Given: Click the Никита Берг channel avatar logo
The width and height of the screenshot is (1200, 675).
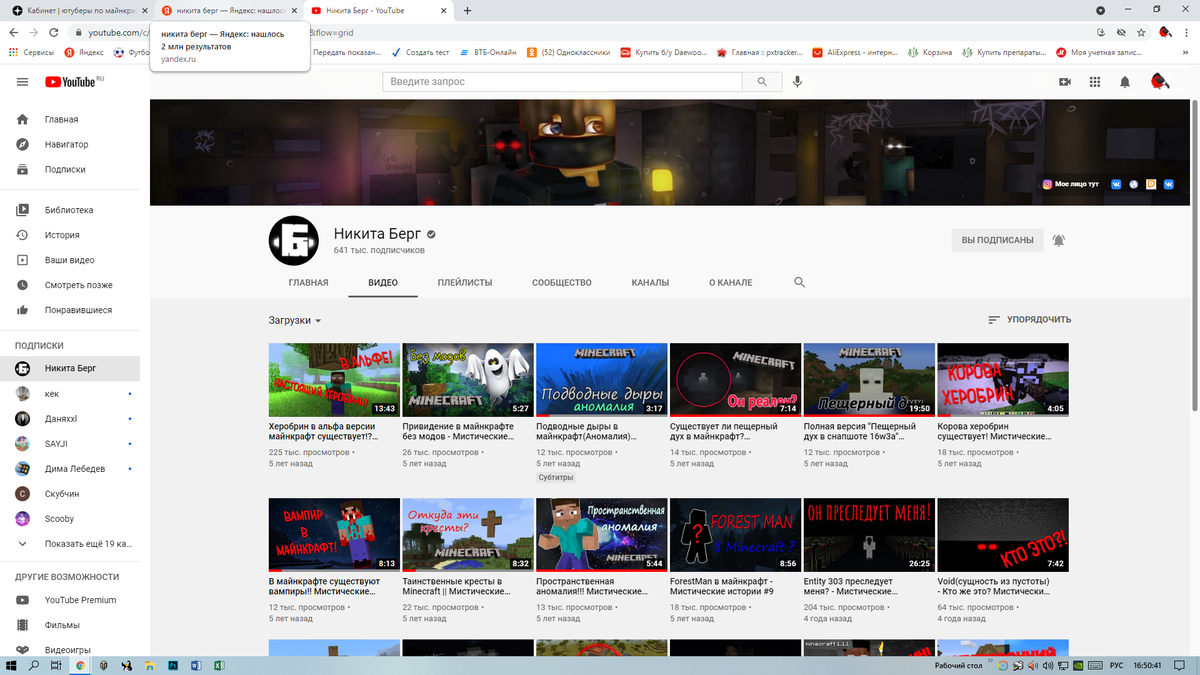Looking at the screenshot, I should [x=293, y=241].
